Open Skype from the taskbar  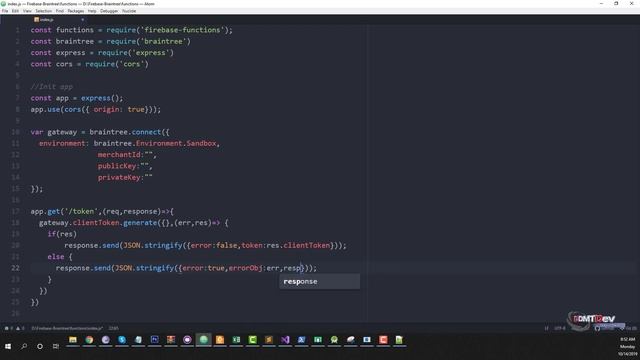coord(122,340)
